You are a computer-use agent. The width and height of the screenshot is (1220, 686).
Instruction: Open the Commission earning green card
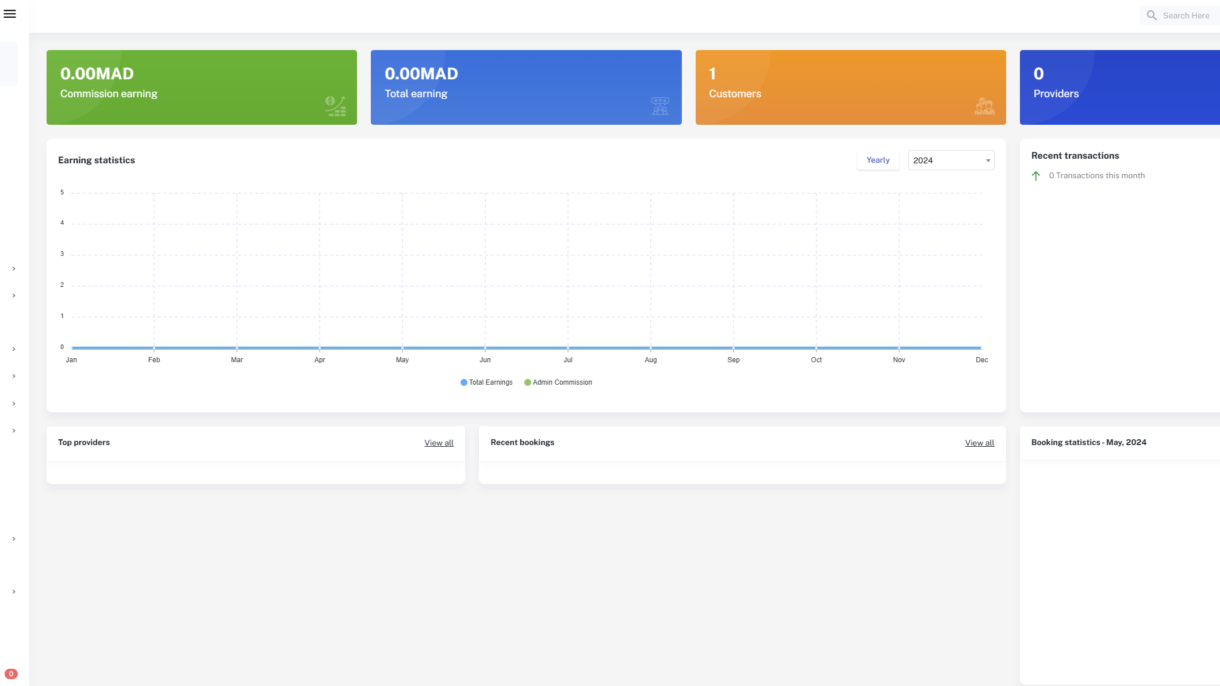(x=201, y=87)
